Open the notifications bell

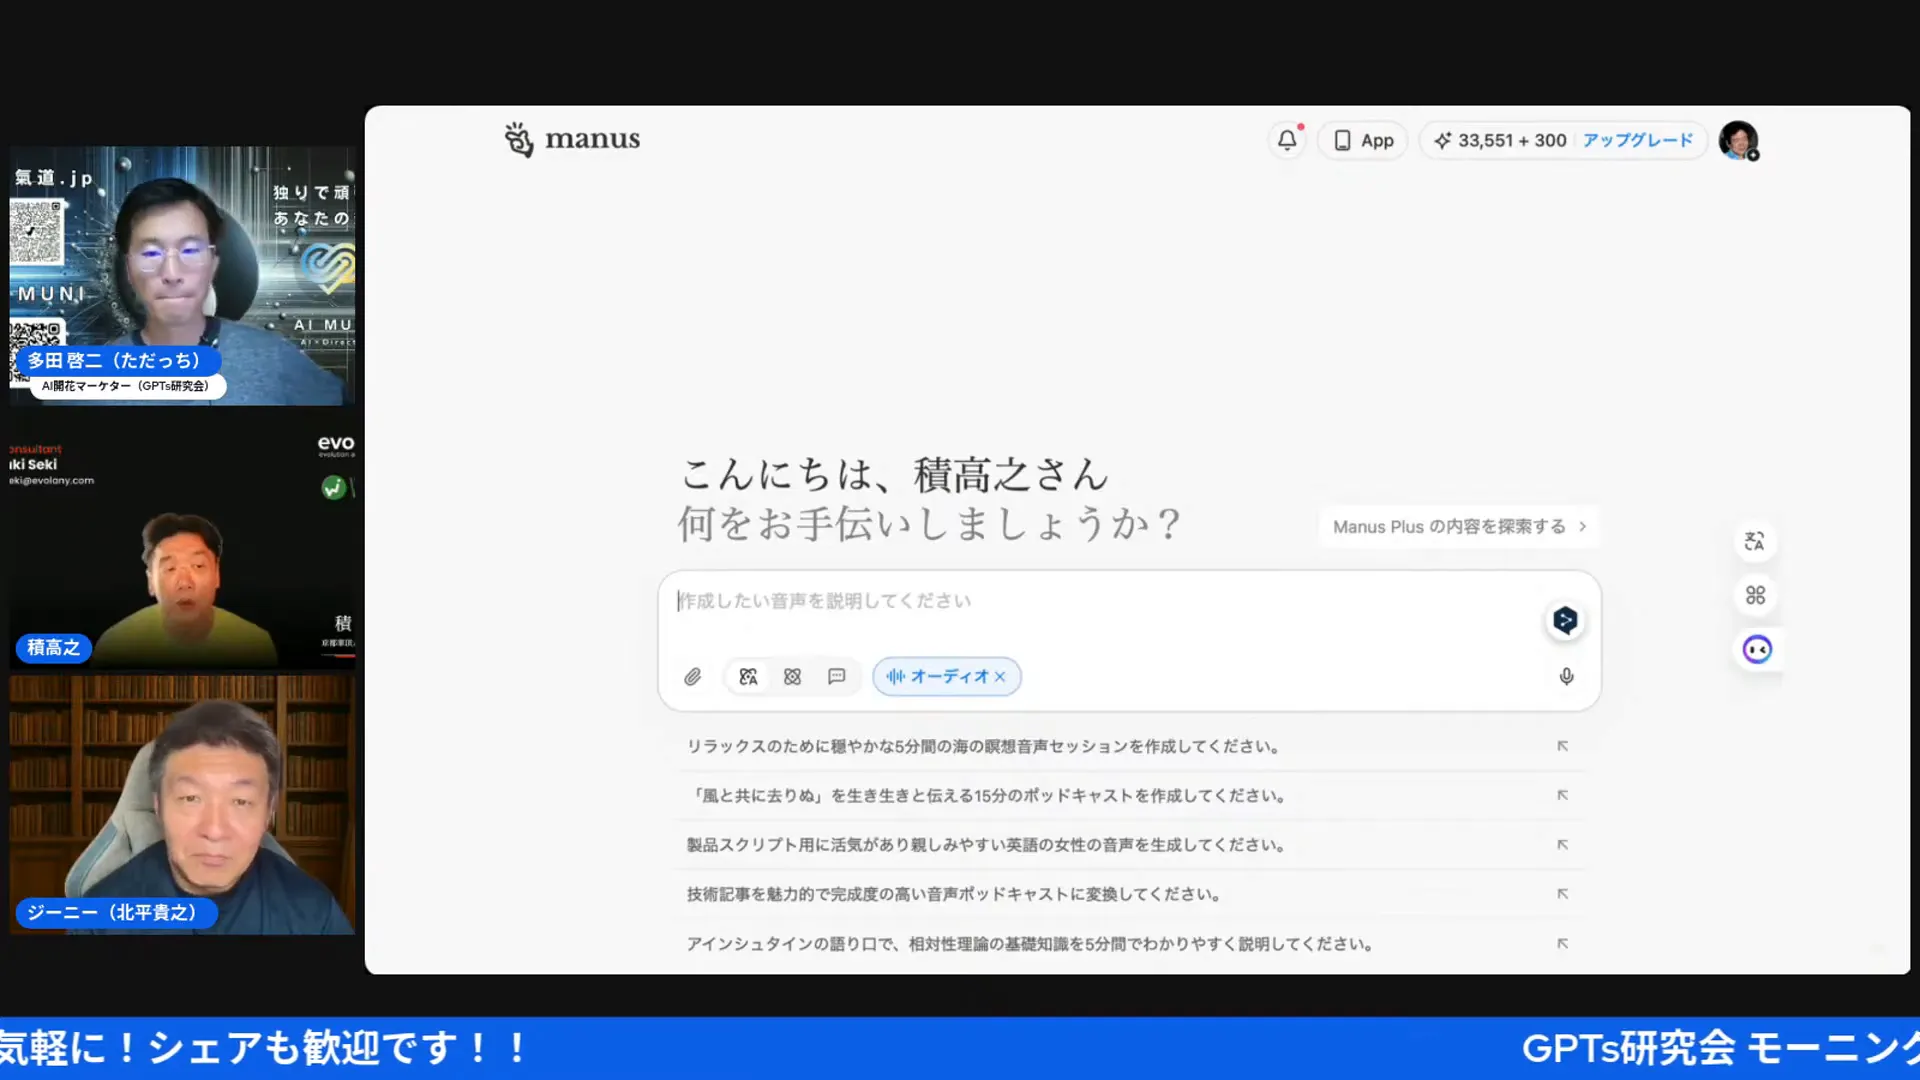1287,140
